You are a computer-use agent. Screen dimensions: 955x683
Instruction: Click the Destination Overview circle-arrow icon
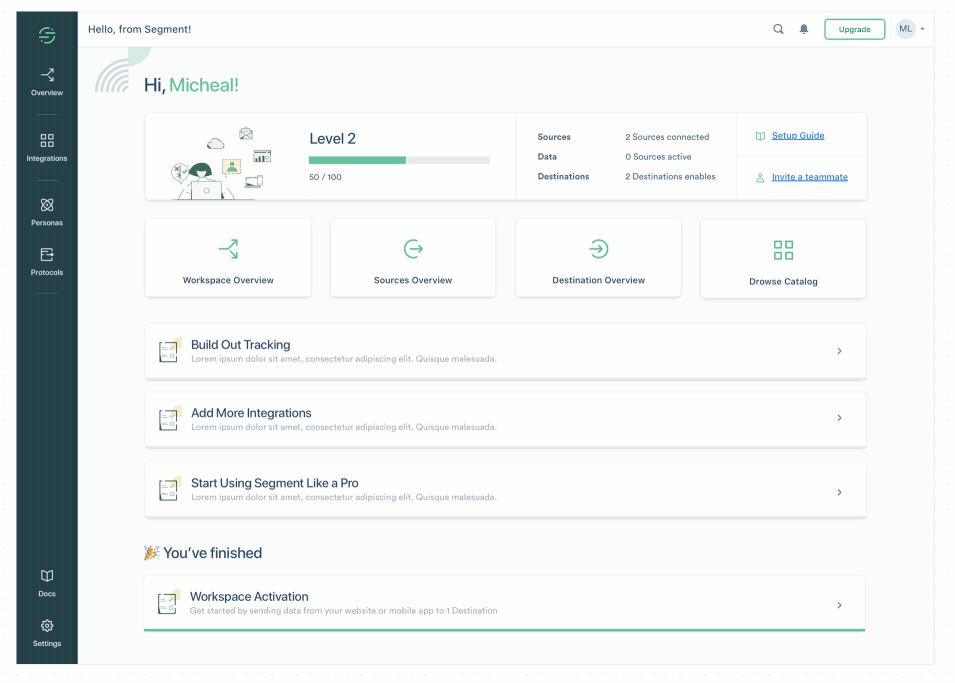[x=599, y=249]
